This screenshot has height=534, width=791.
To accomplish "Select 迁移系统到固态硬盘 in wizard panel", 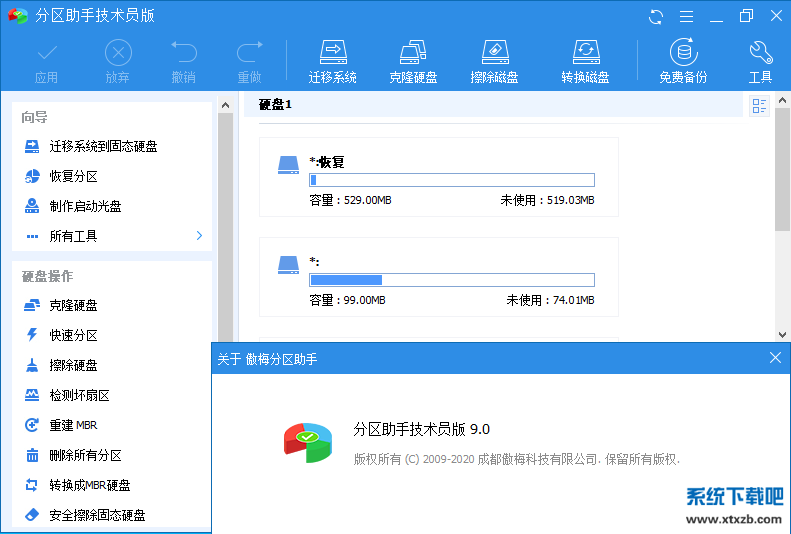I will [x=103, y=146].
